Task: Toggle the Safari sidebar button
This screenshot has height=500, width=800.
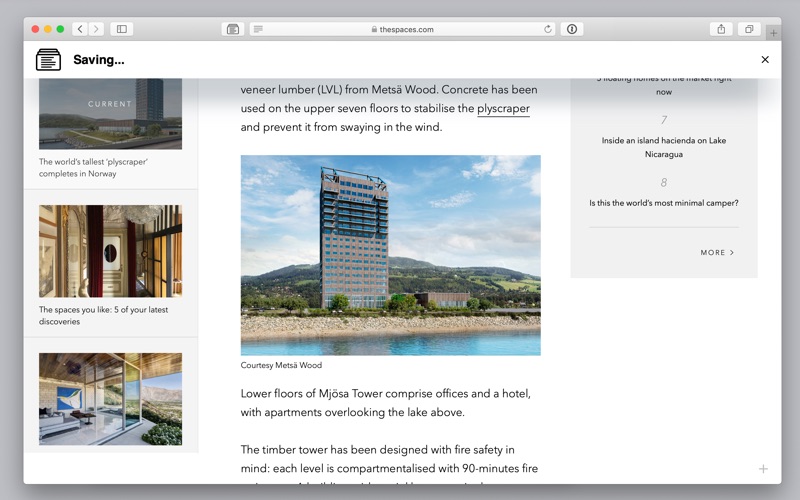Action: point(121,29)
